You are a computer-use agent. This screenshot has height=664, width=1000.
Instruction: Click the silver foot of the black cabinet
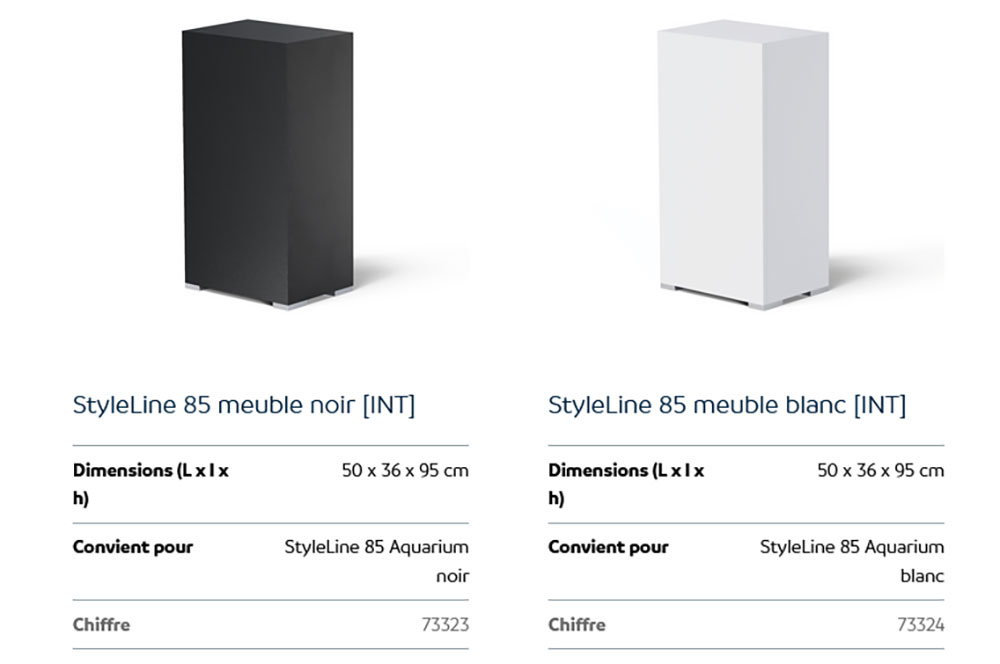288,306
